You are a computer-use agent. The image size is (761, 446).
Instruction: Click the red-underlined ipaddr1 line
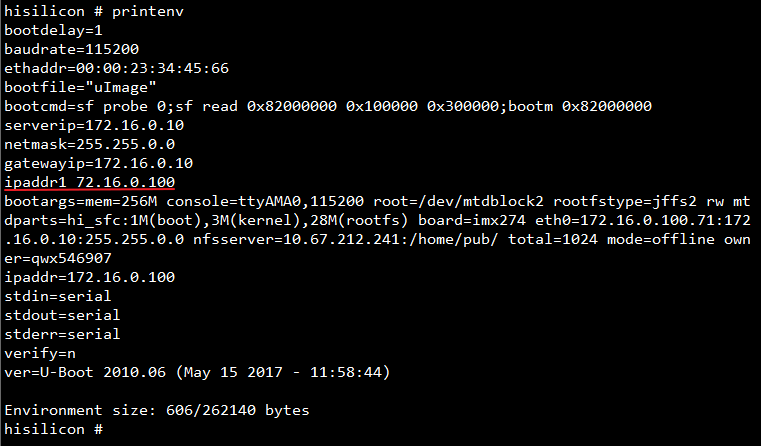tap(89, 182)
